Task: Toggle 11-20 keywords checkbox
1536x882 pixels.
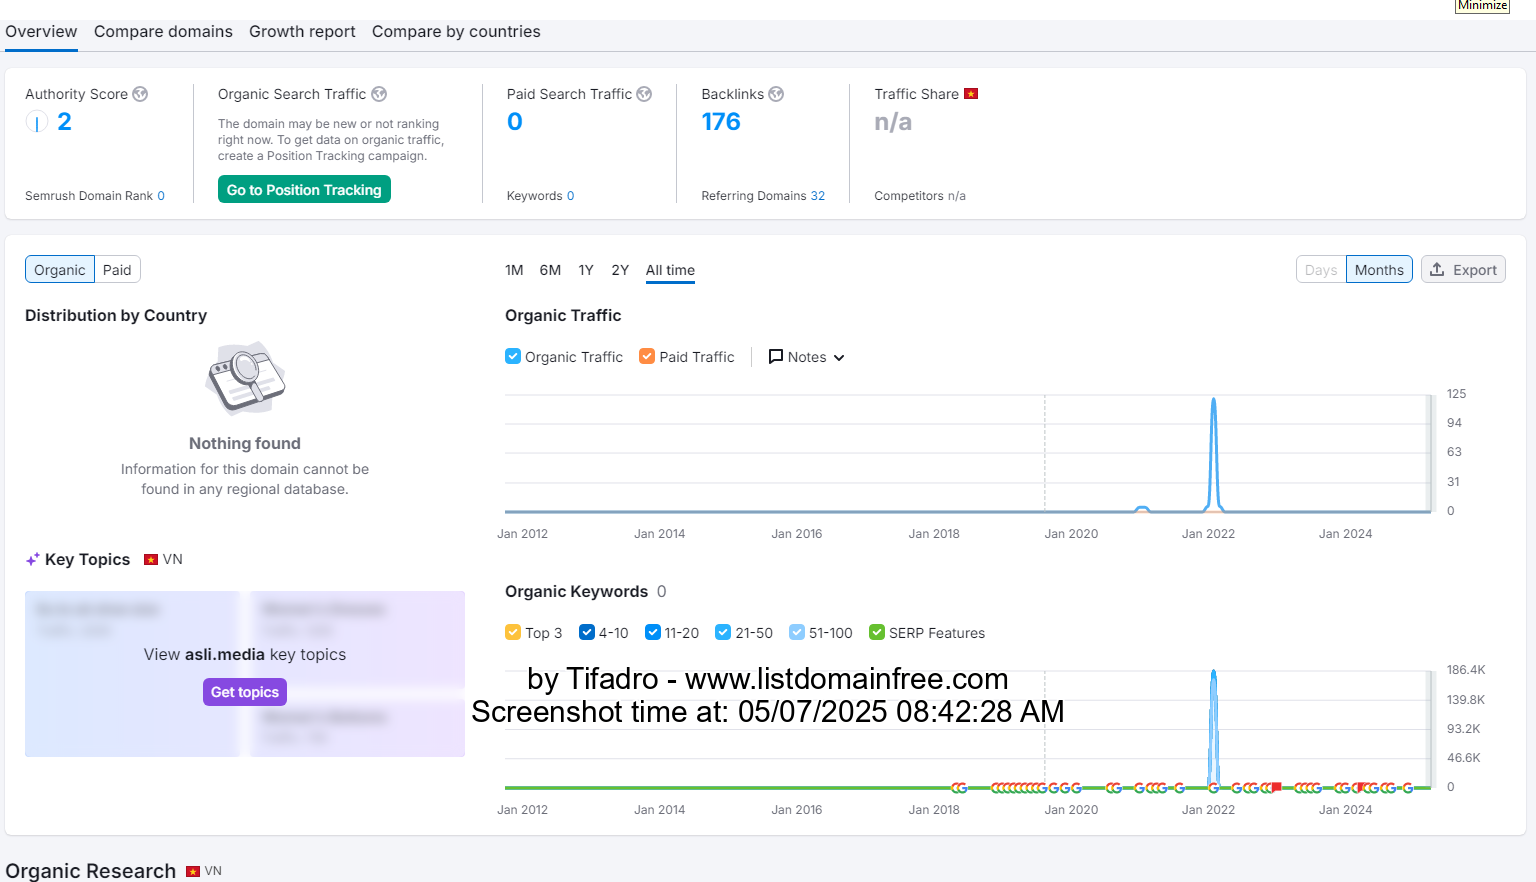Action: tap(653, 632)
